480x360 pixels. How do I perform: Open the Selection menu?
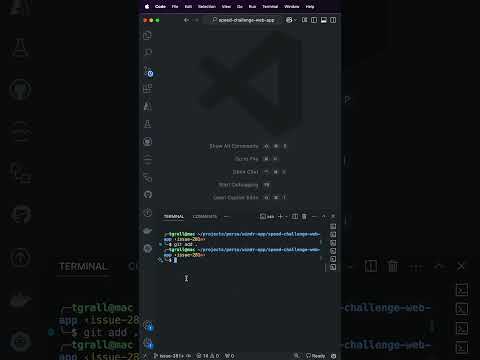(207, 6)
